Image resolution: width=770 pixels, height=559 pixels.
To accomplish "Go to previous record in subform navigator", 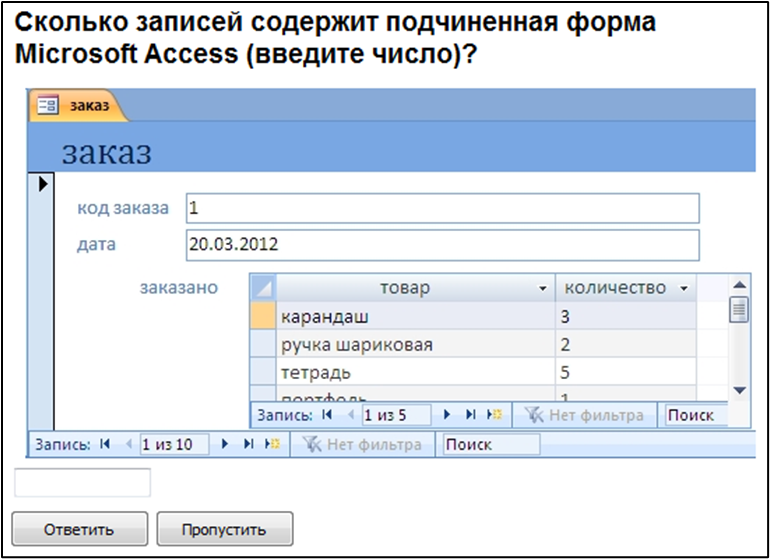I will [x=351, y=415].
